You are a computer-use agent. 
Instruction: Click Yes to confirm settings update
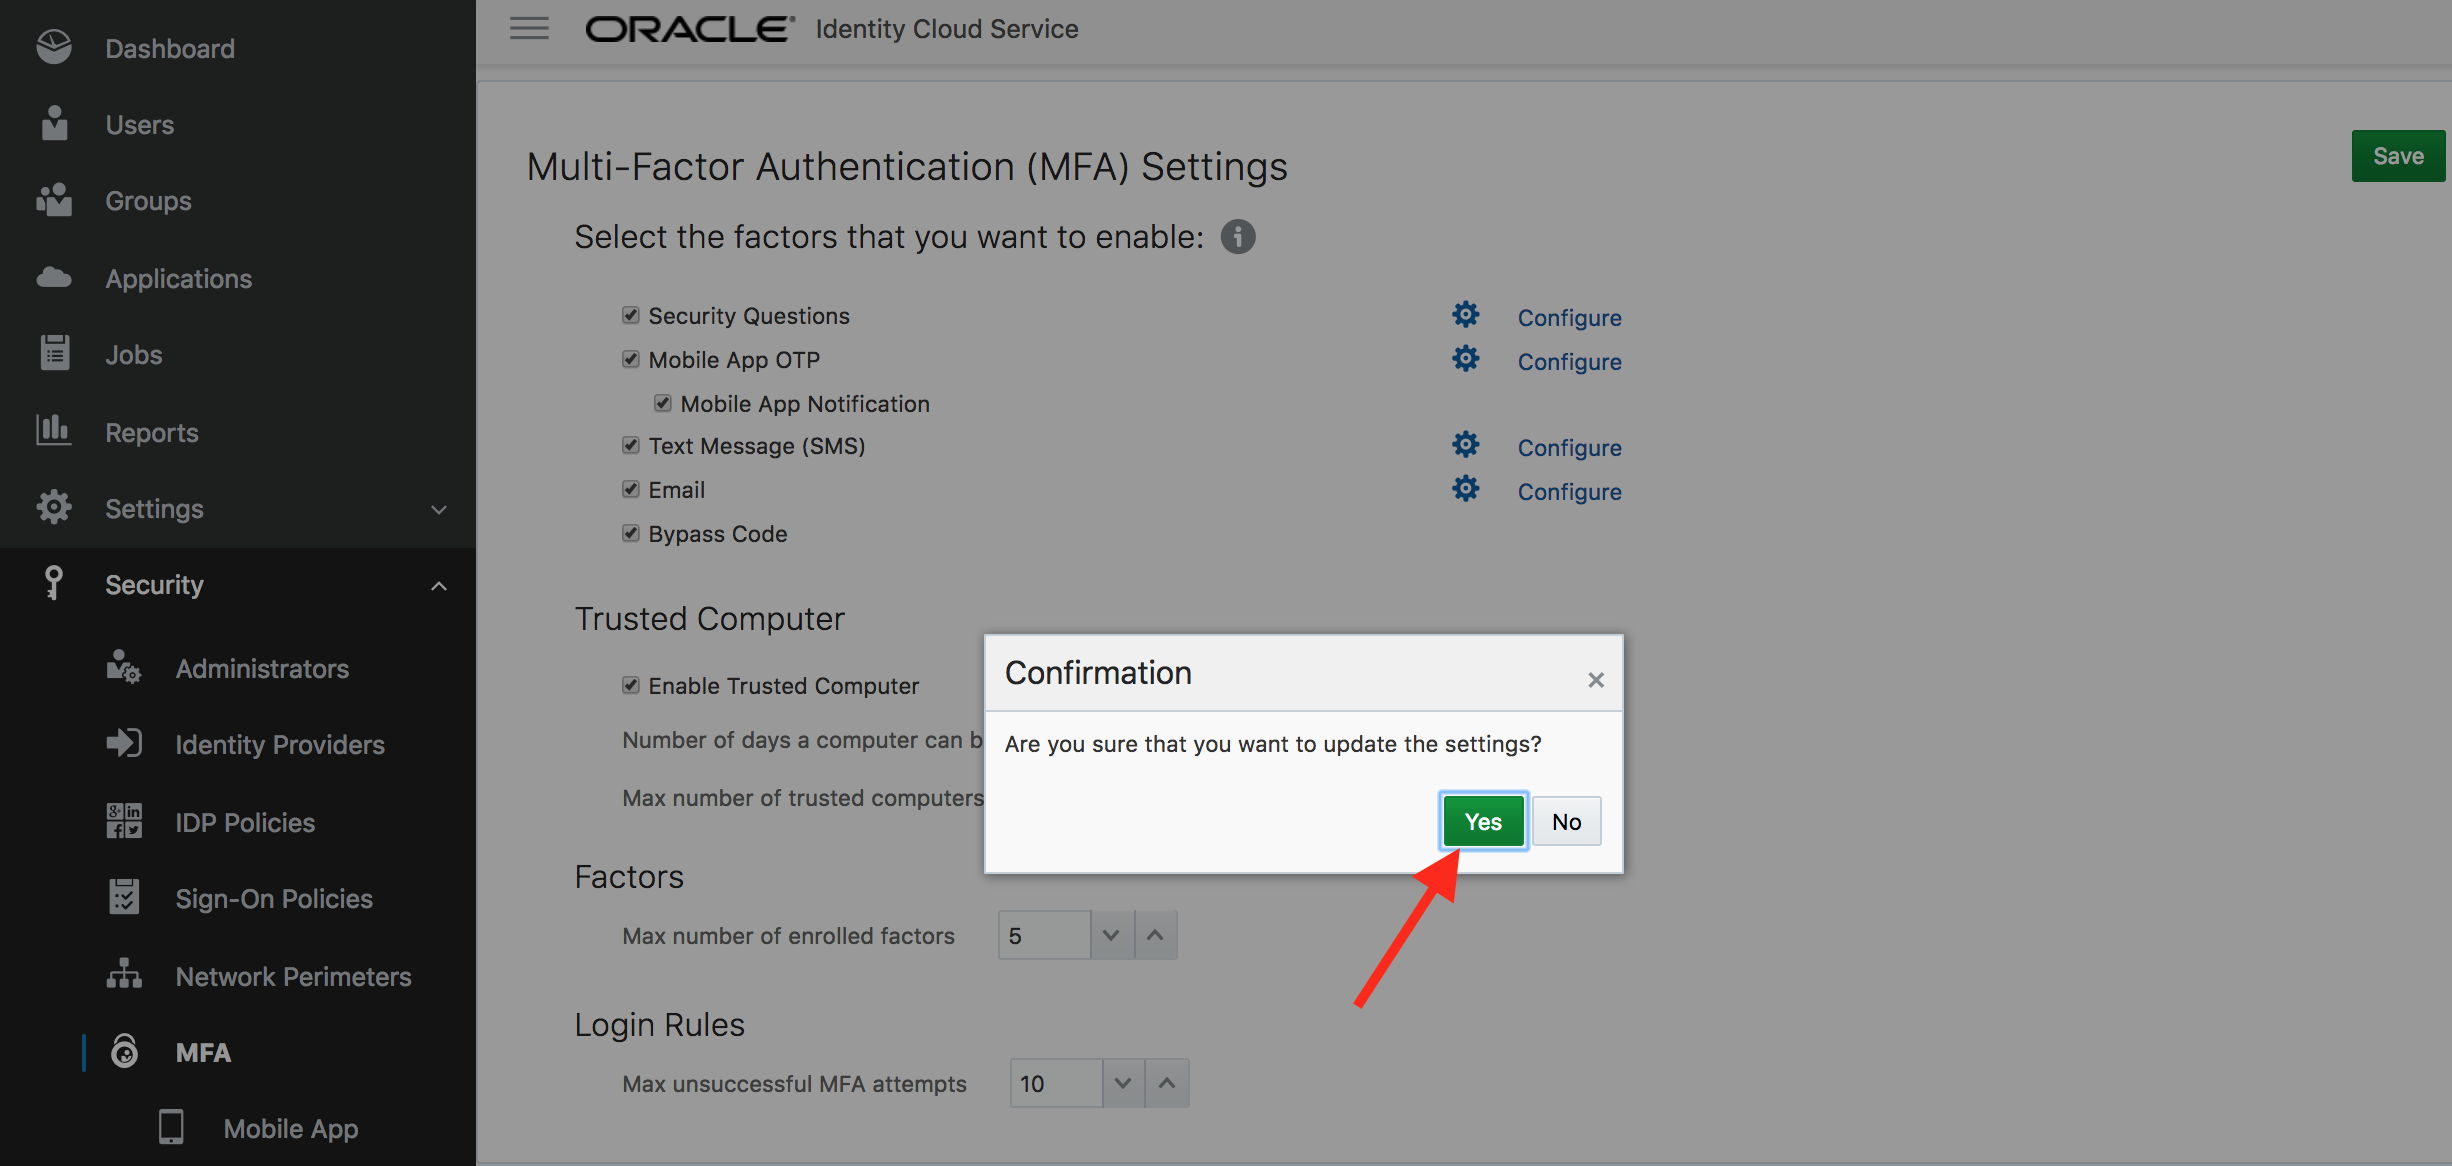tap(1483, 821)
